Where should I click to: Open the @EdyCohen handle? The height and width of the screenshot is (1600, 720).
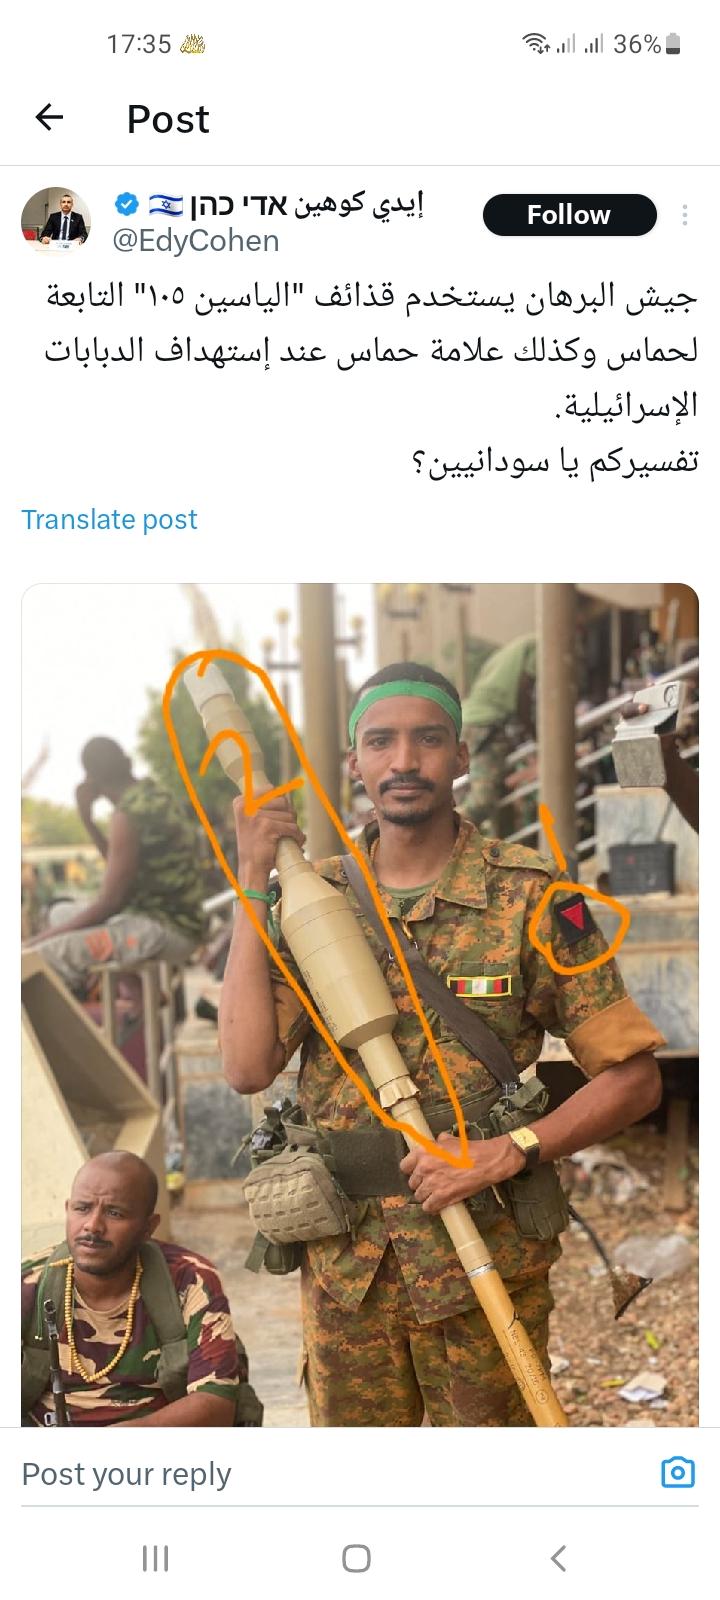tap(195, 241)
